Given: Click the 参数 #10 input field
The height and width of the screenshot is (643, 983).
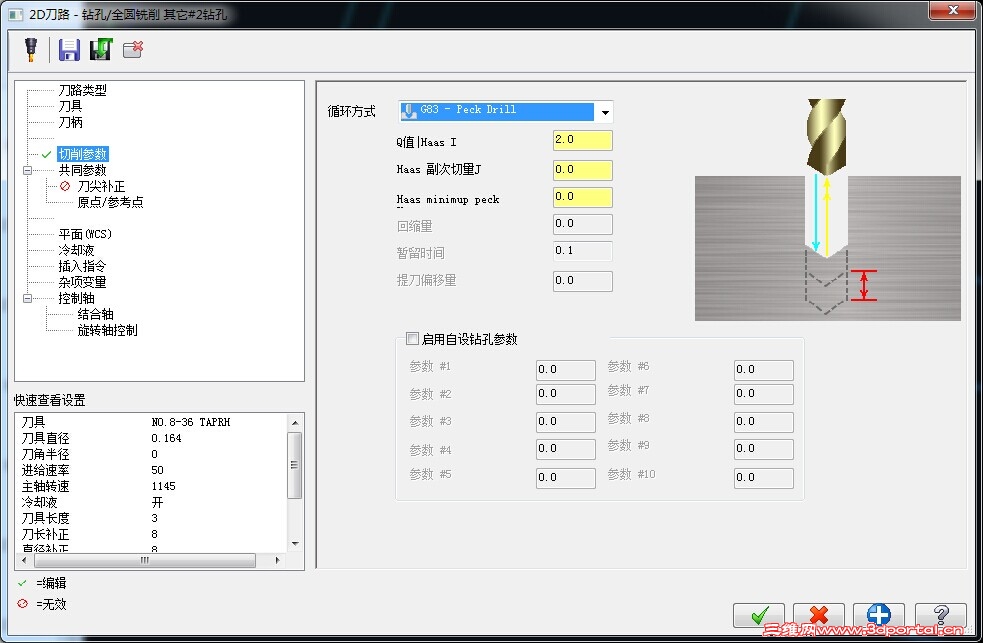Looking at the screenshot, I should click(x=764, y=478).
